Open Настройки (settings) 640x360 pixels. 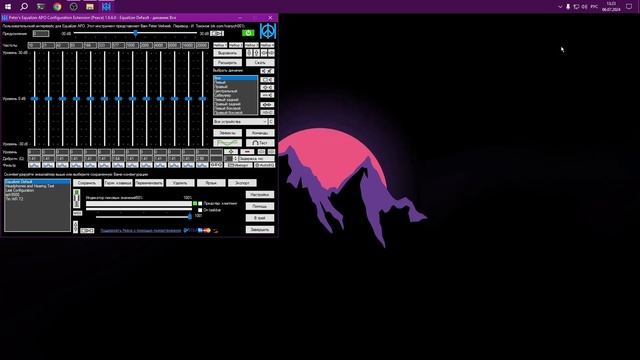click(260, 195)
